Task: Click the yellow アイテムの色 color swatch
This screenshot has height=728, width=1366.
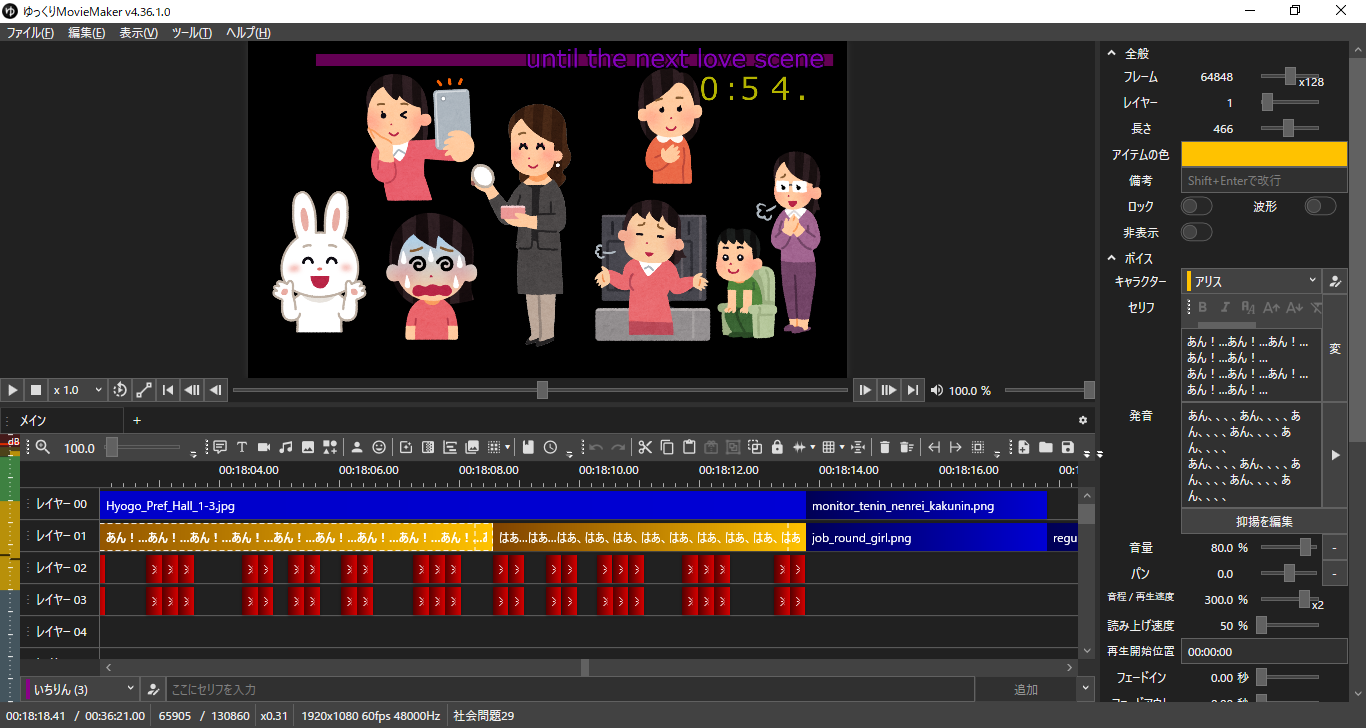Action: pos(1264,154)
